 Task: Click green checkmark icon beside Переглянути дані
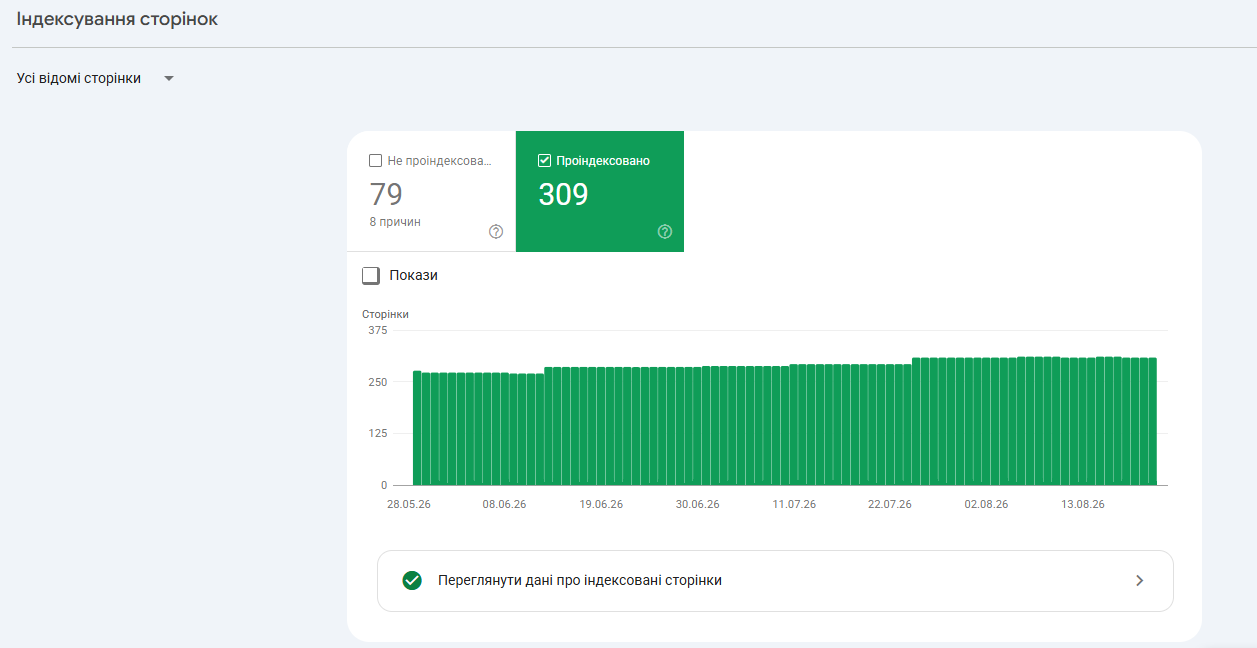(x=411, y=580)
